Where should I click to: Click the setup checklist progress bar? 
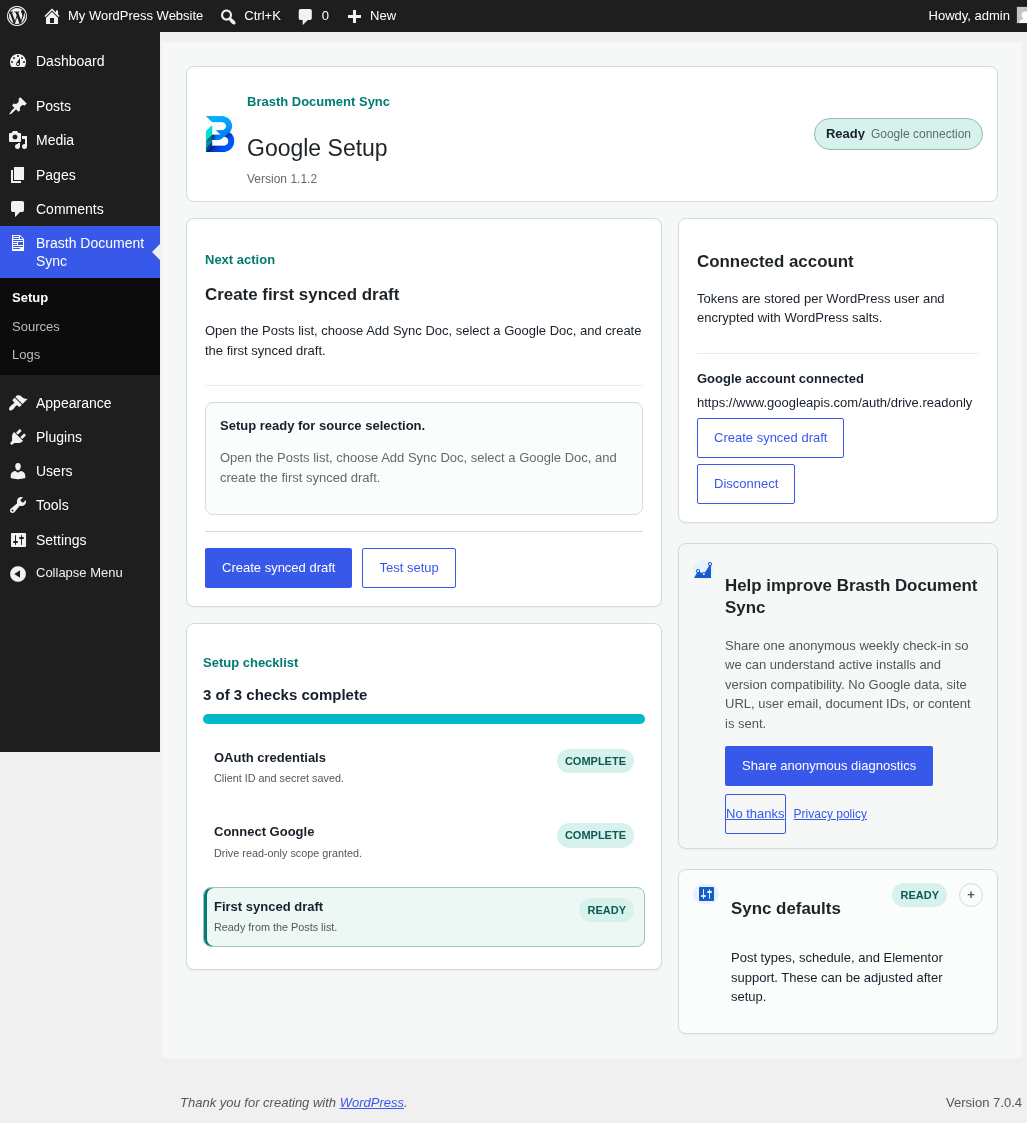(424, 719)
